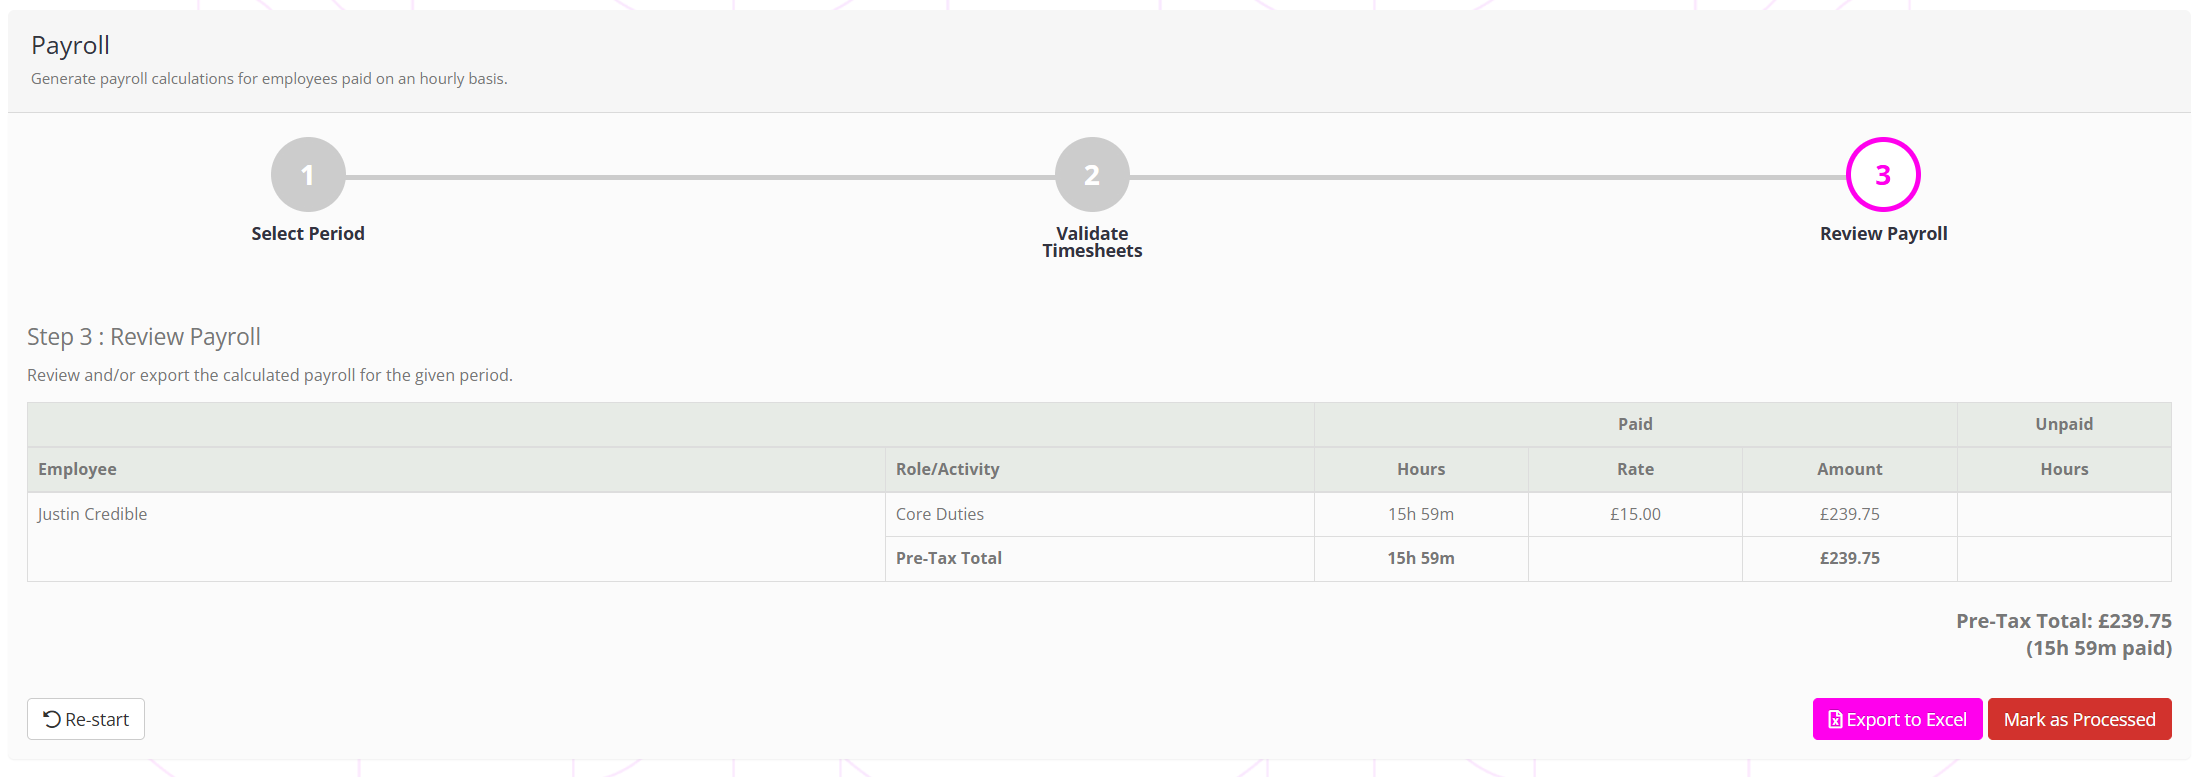2202x777 pixels.
Task: Click the Pre-Tax Total row label in table
Action: click(949, 558)
